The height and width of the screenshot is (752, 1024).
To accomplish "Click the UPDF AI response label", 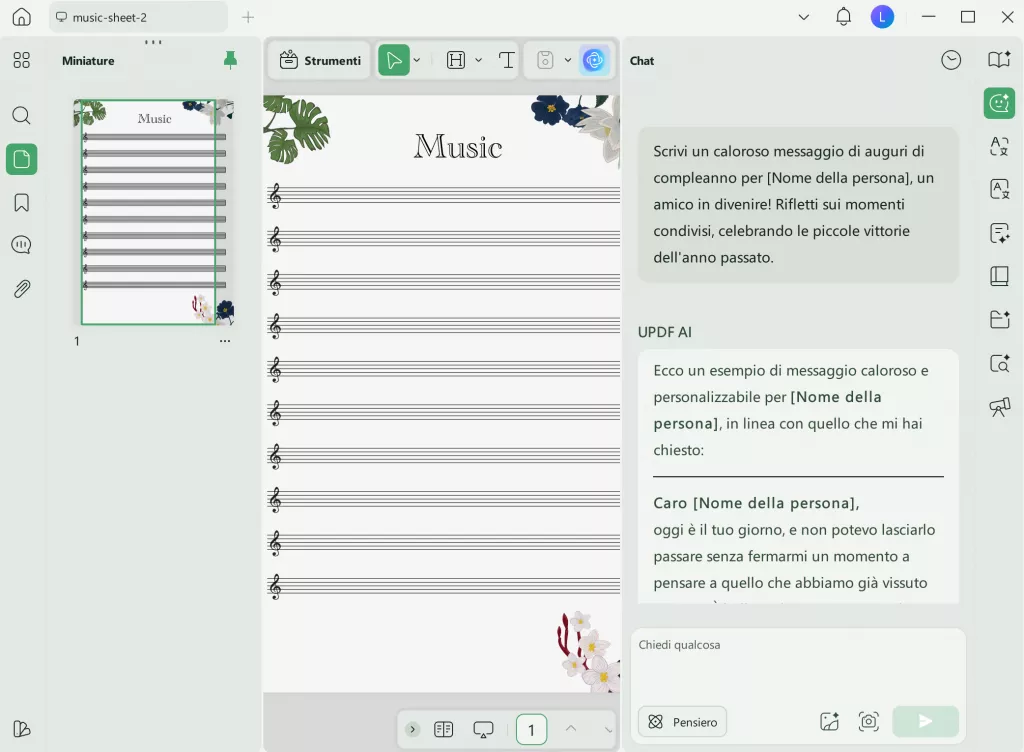I will 665,332.
